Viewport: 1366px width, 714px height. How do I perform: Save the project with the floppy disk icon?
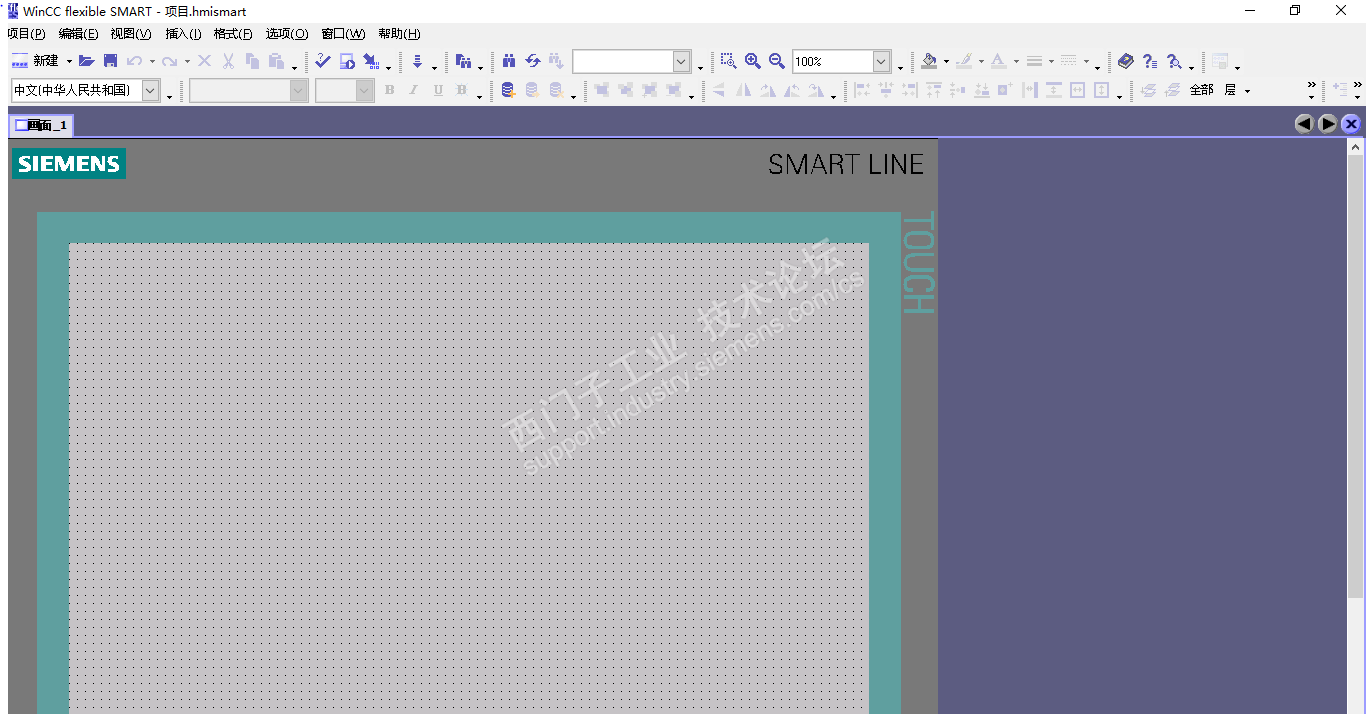(110, 61)
